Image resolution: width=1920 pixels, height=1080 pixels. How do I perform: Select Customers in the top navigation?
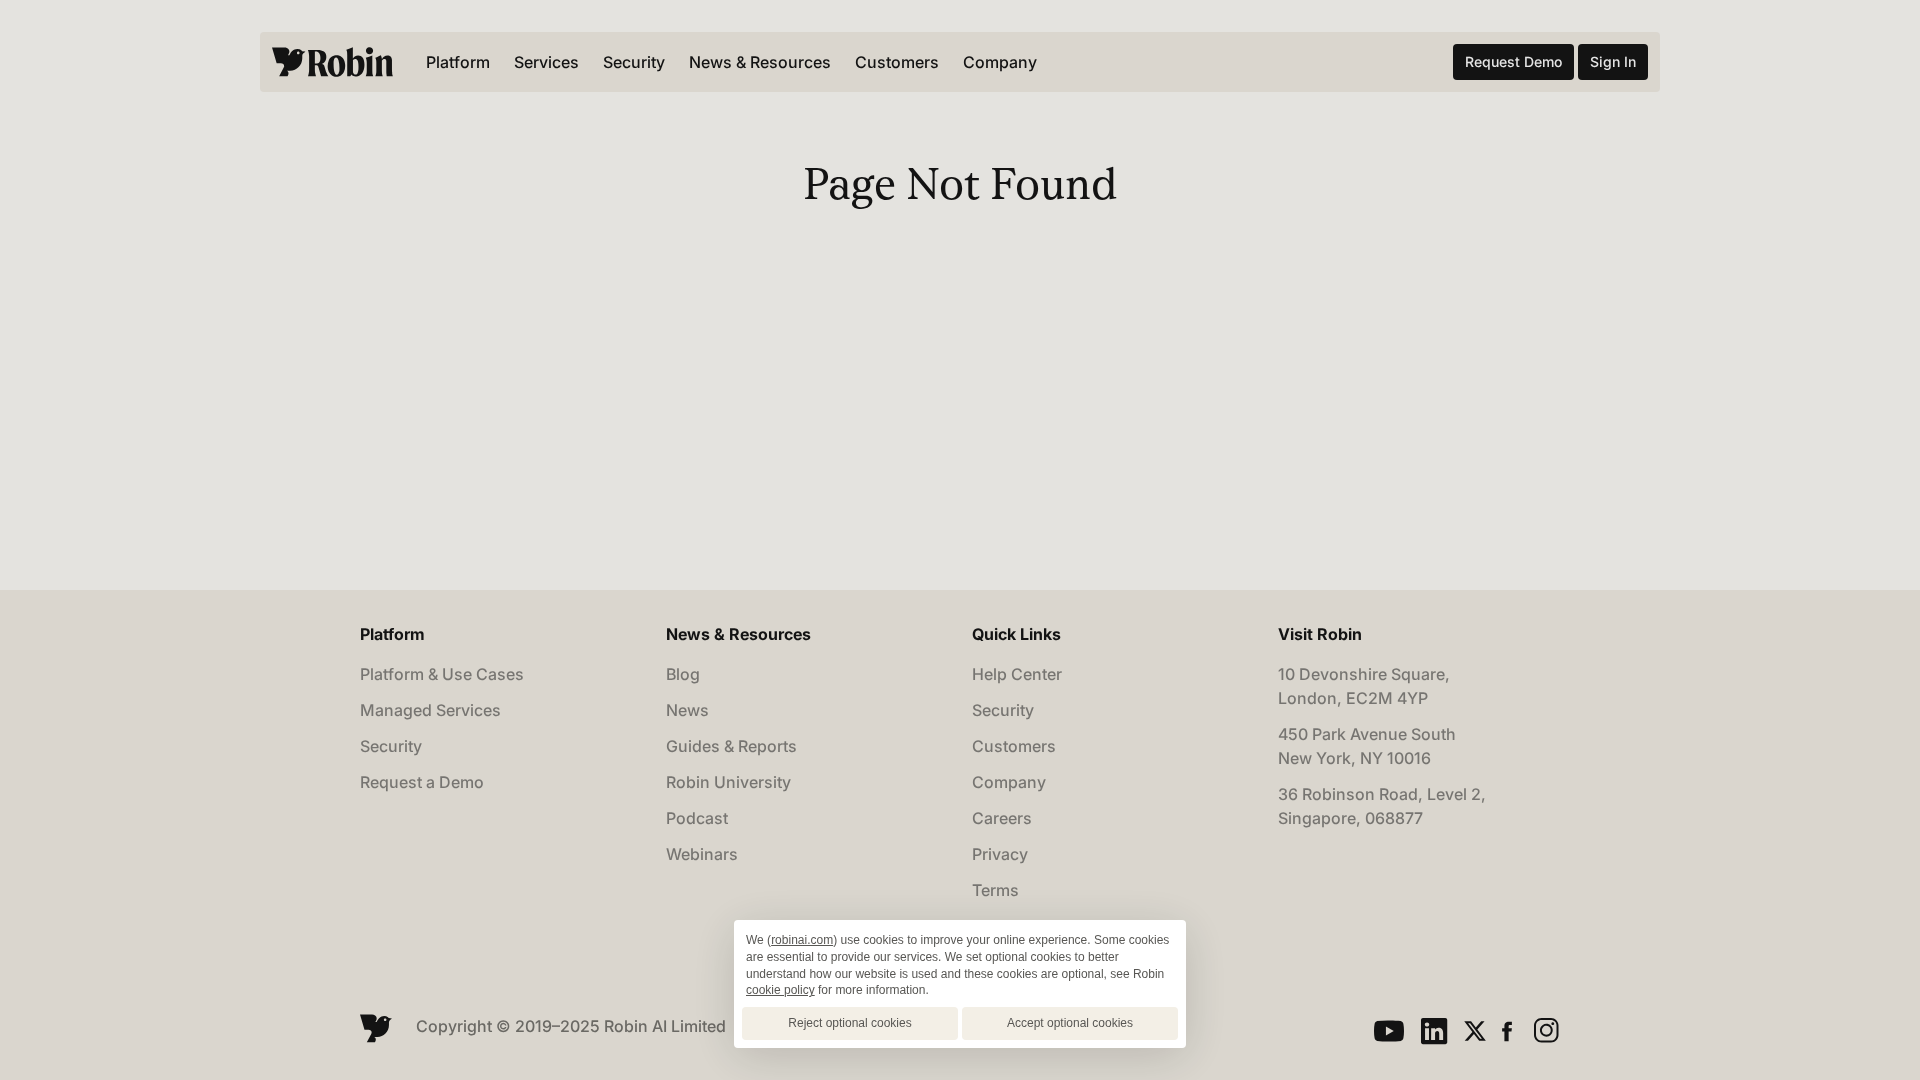click(896, 62)
